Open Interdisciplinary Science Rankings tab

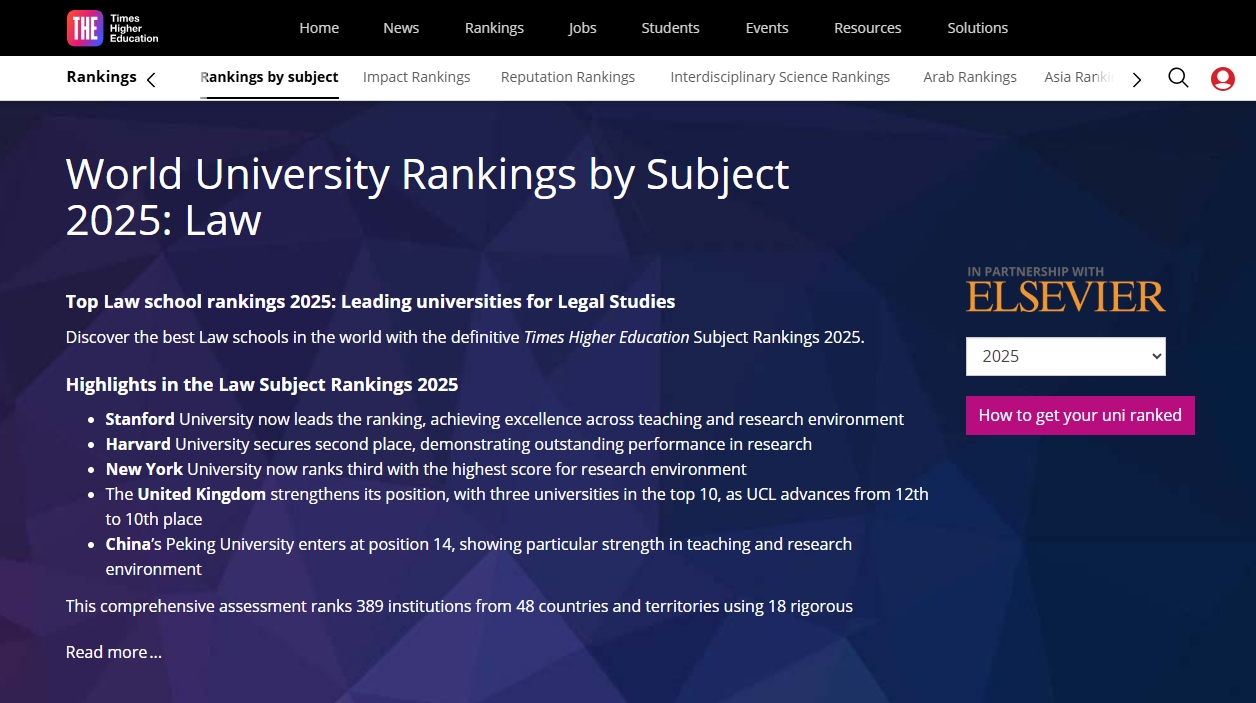click(779, 77)
